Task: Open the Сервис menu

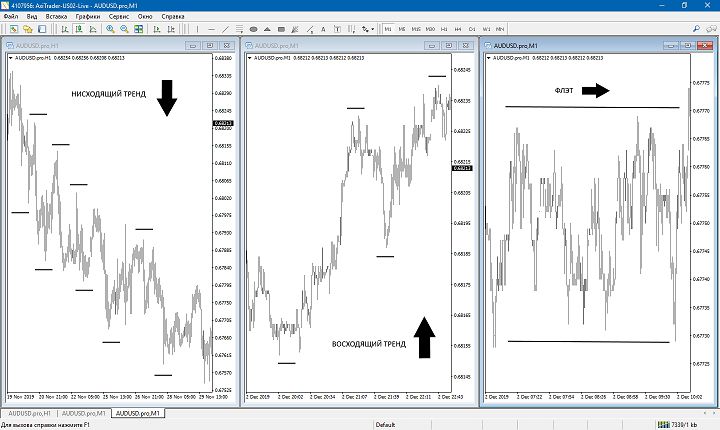Action: (x=119, y=17)
